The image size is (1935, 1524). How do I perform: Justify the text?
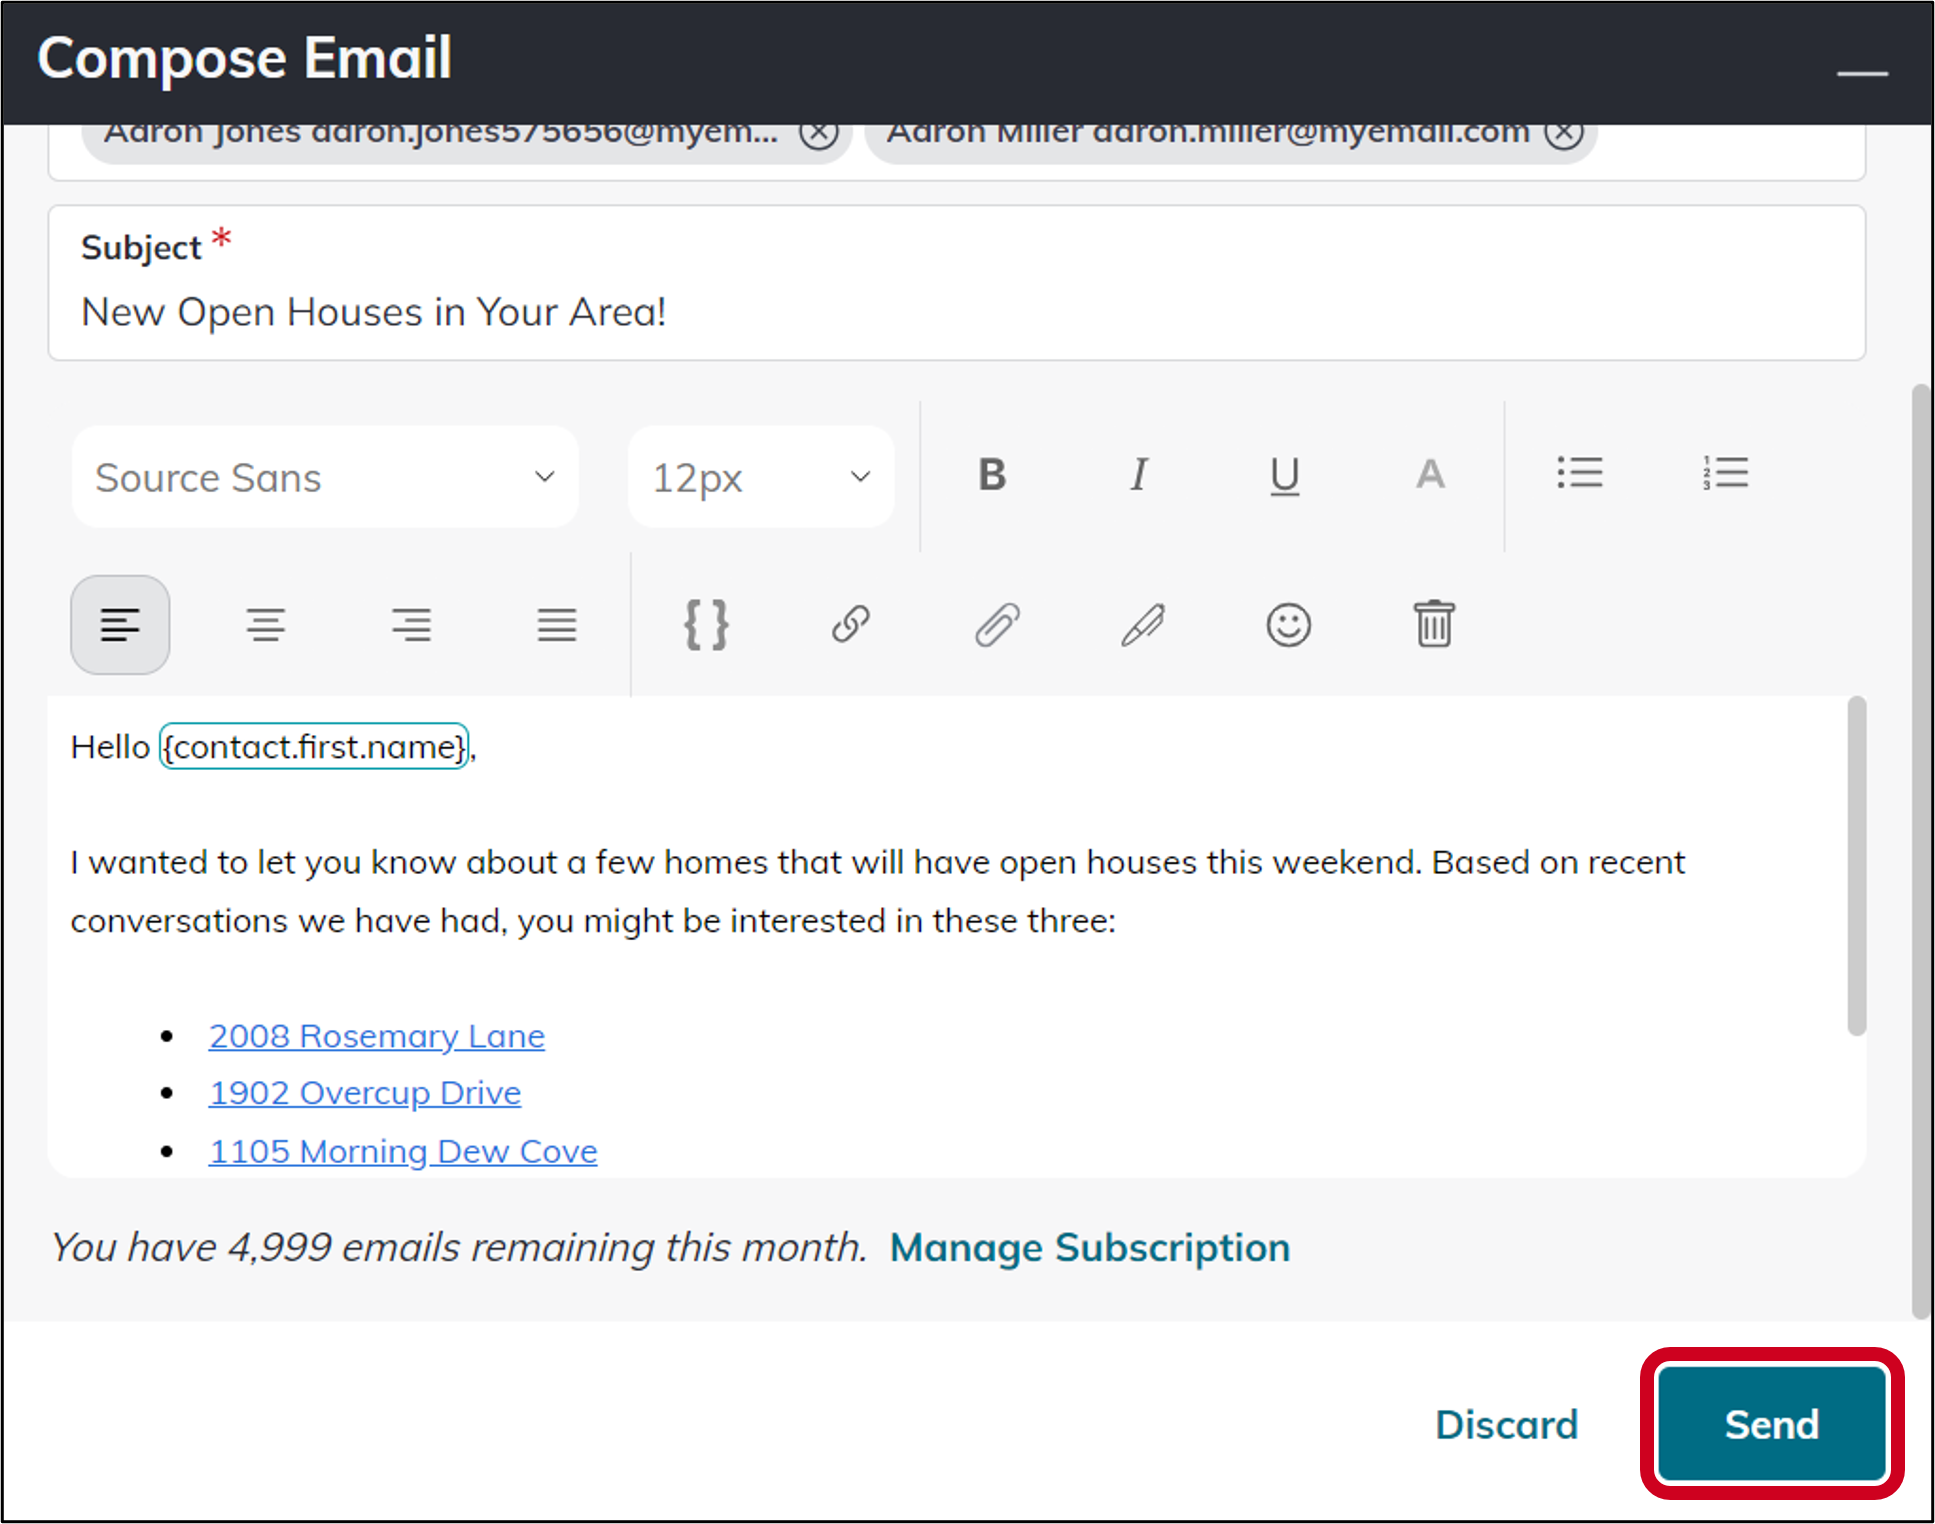[557, 625]
